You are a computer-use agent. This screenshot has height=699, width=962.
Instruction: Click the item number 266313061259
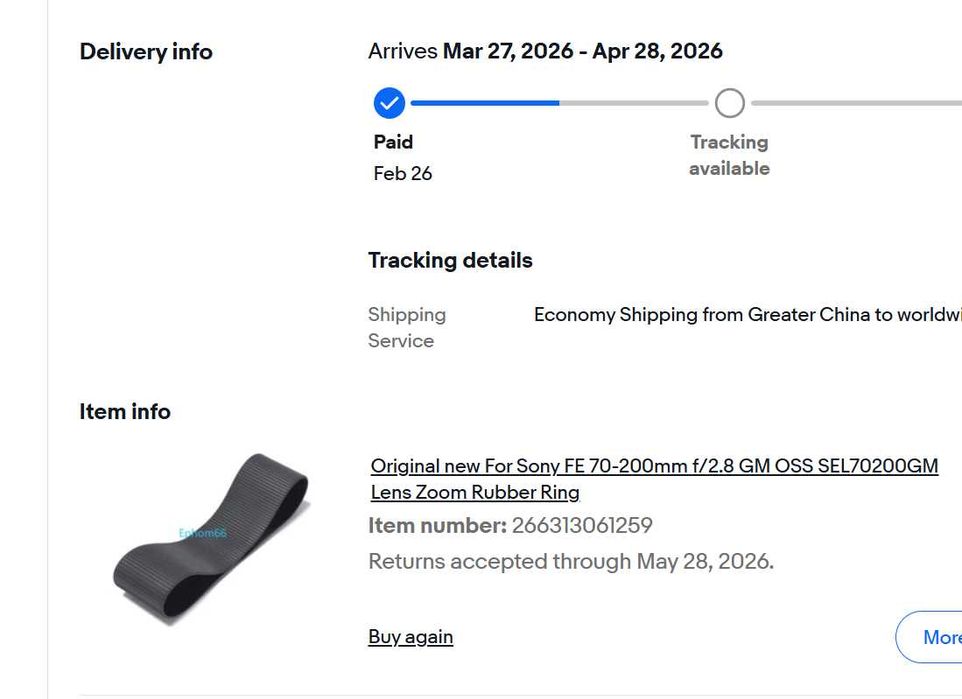coord(582,526)
